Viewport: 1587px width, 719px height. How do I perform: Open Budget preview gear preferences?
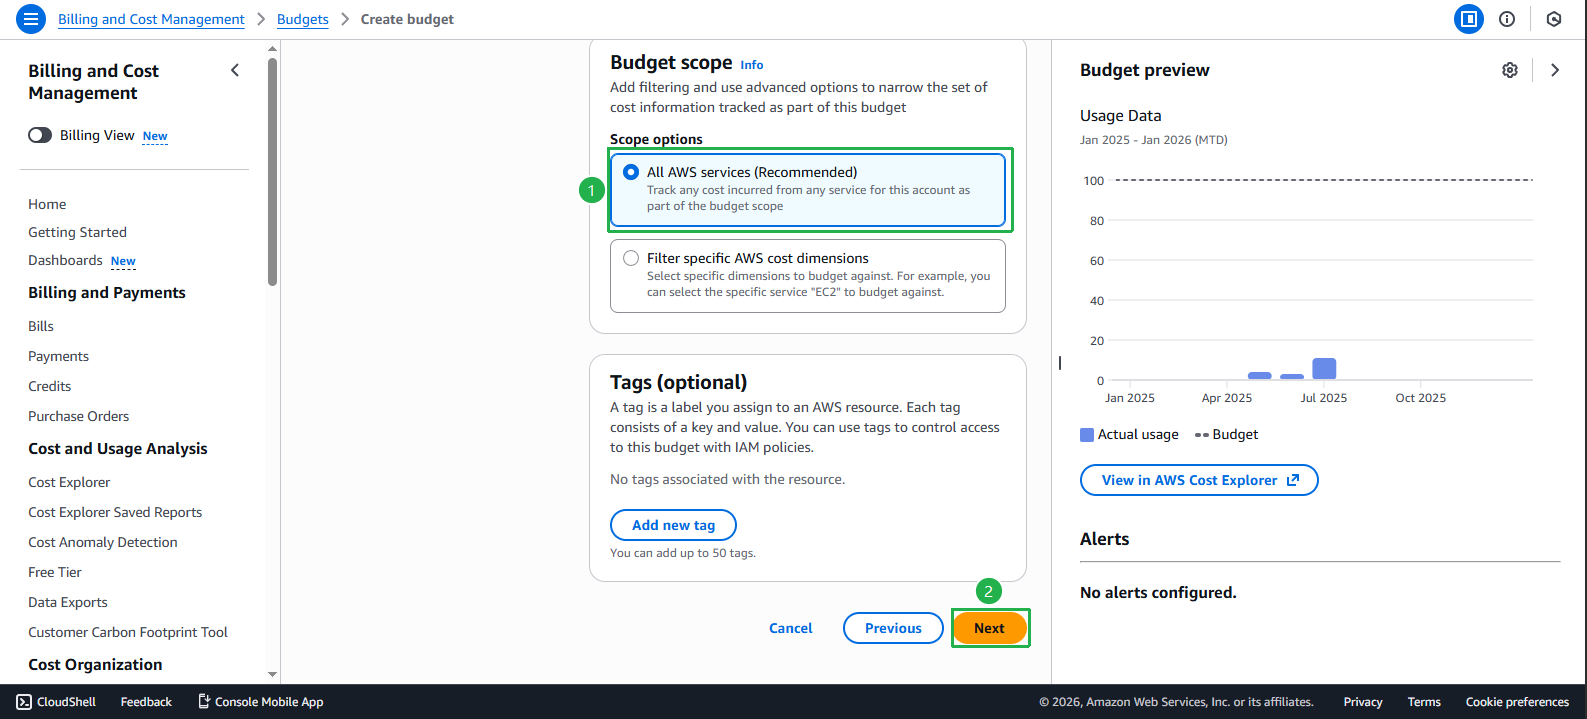pyautogui.click(x=1510, y=70)
